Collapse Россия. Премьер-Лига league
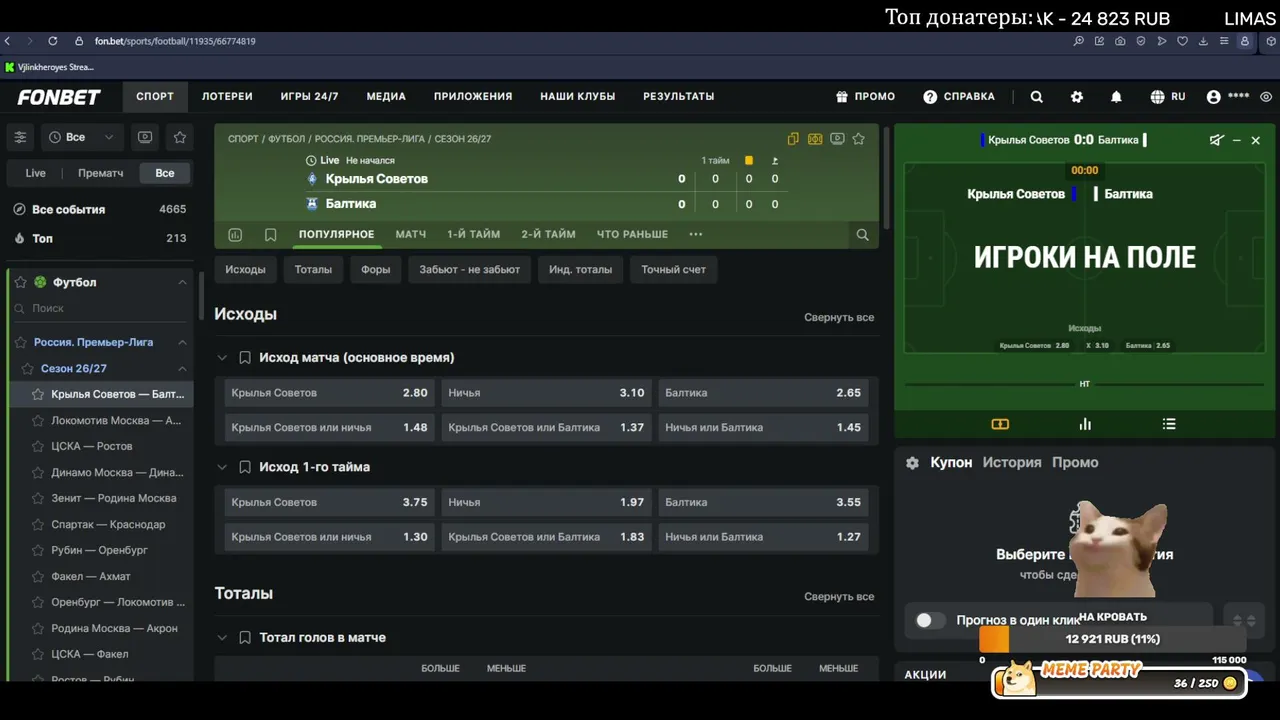1280x720 pixels. point(182,342)
